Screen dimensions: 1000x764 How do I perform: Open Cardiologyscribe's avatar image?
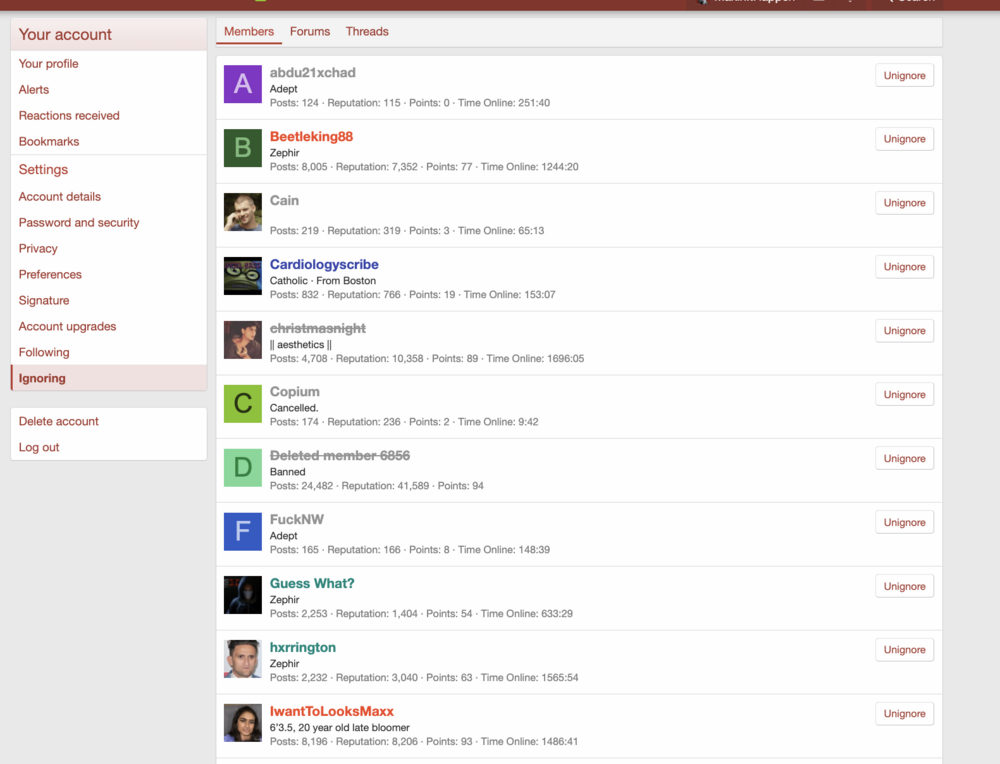coord(242,275)
